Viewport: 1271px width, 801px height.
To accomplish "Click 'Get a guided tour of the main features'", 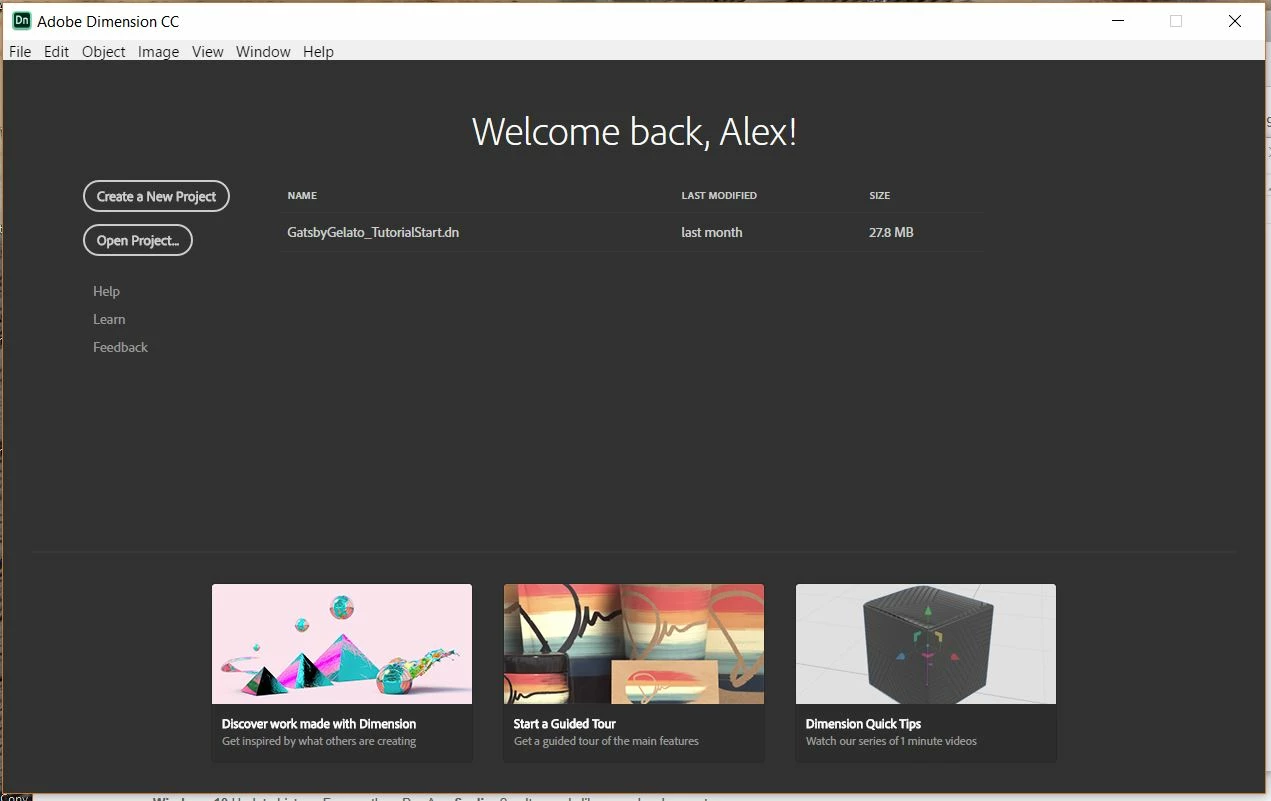I will 606,741.
